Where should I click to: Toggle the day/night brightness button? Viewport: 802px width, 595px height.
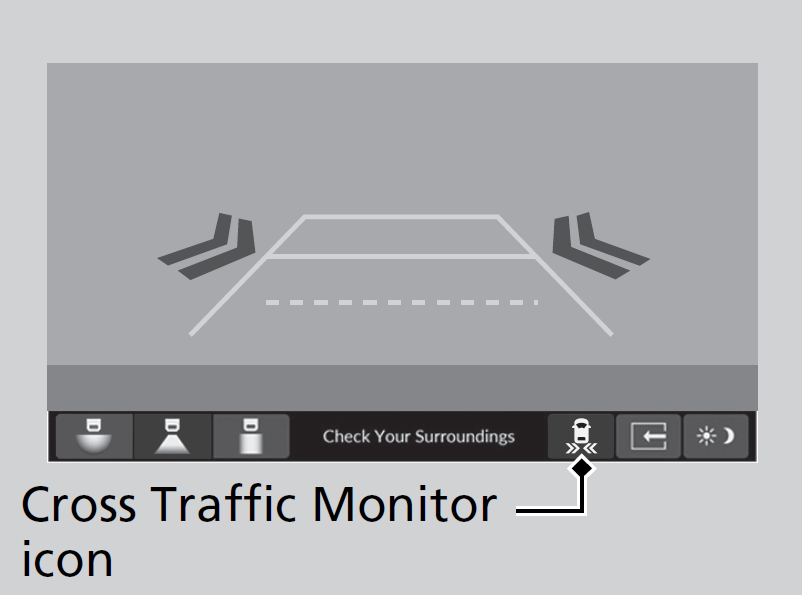[716, 436]
